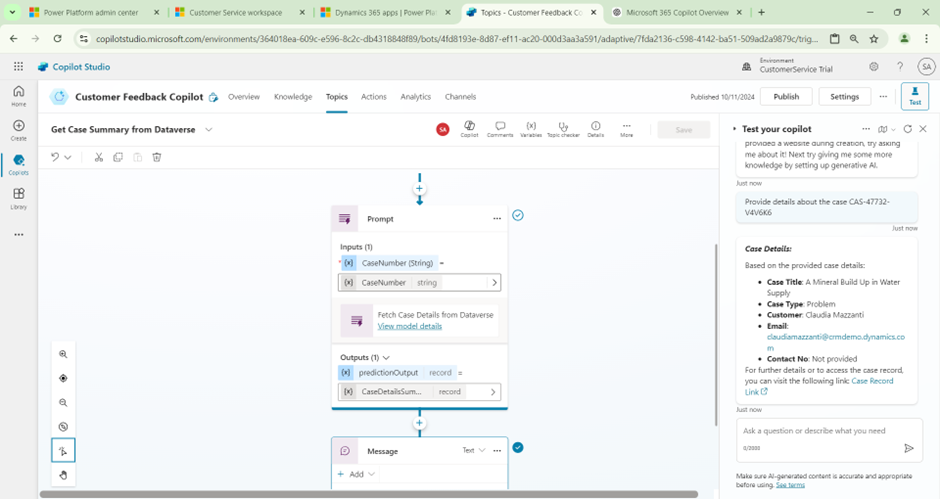Open Library in left sidebar
The height and width of the screenshot is (499, 940).
[x=18, y=199]
